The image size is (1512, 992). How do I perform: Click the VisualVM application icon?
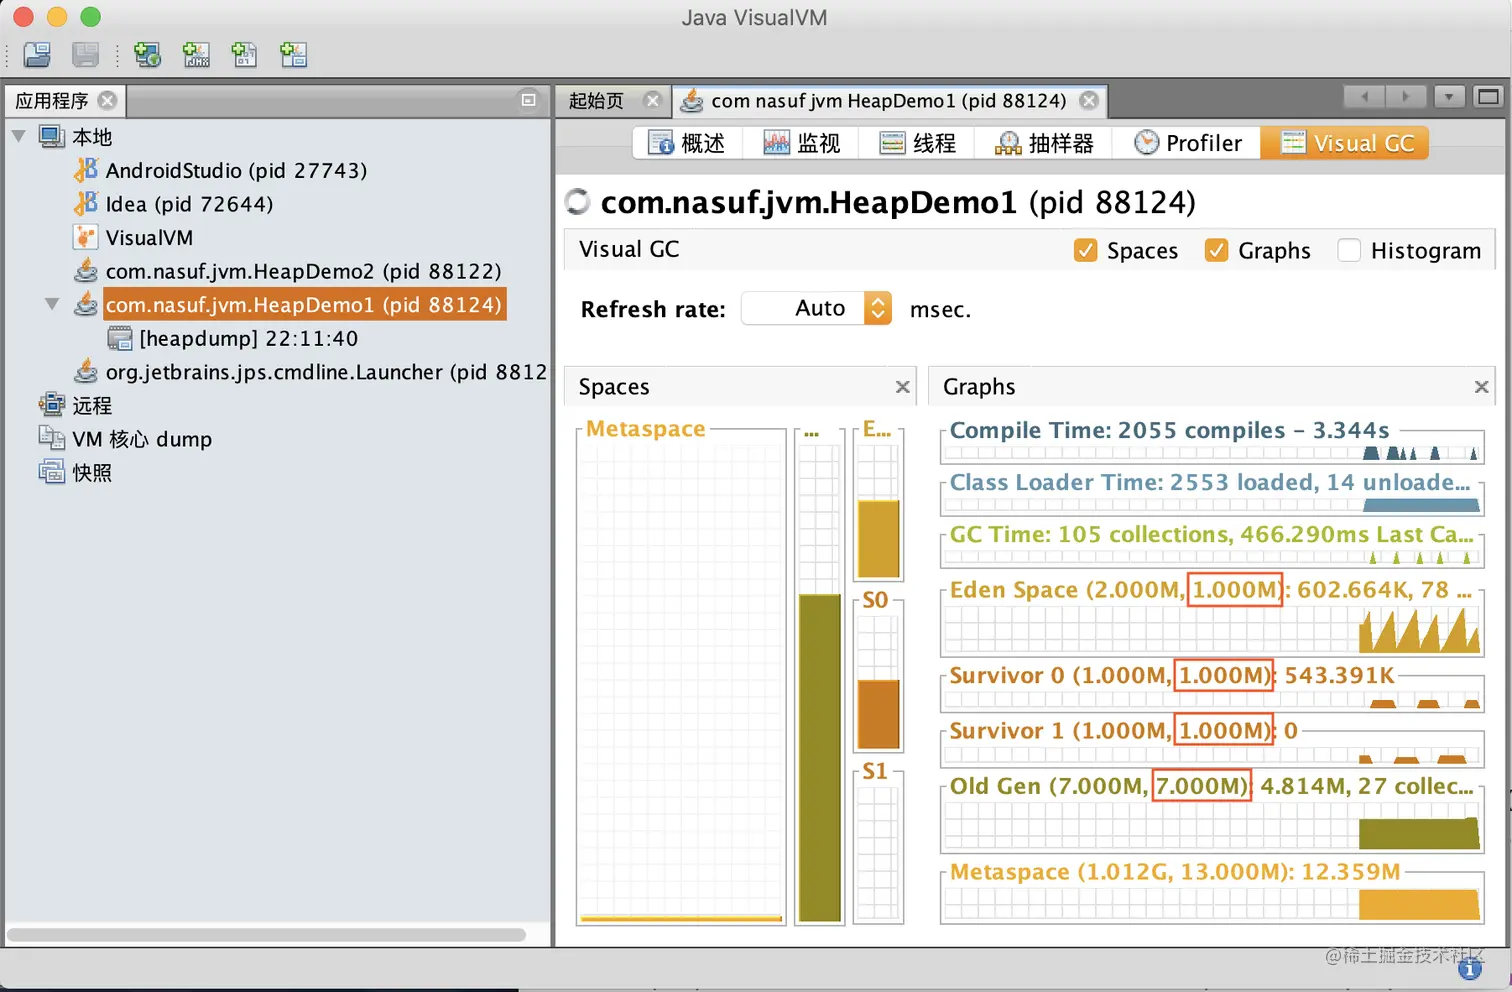pyautogui.click(x=86, y=238)
